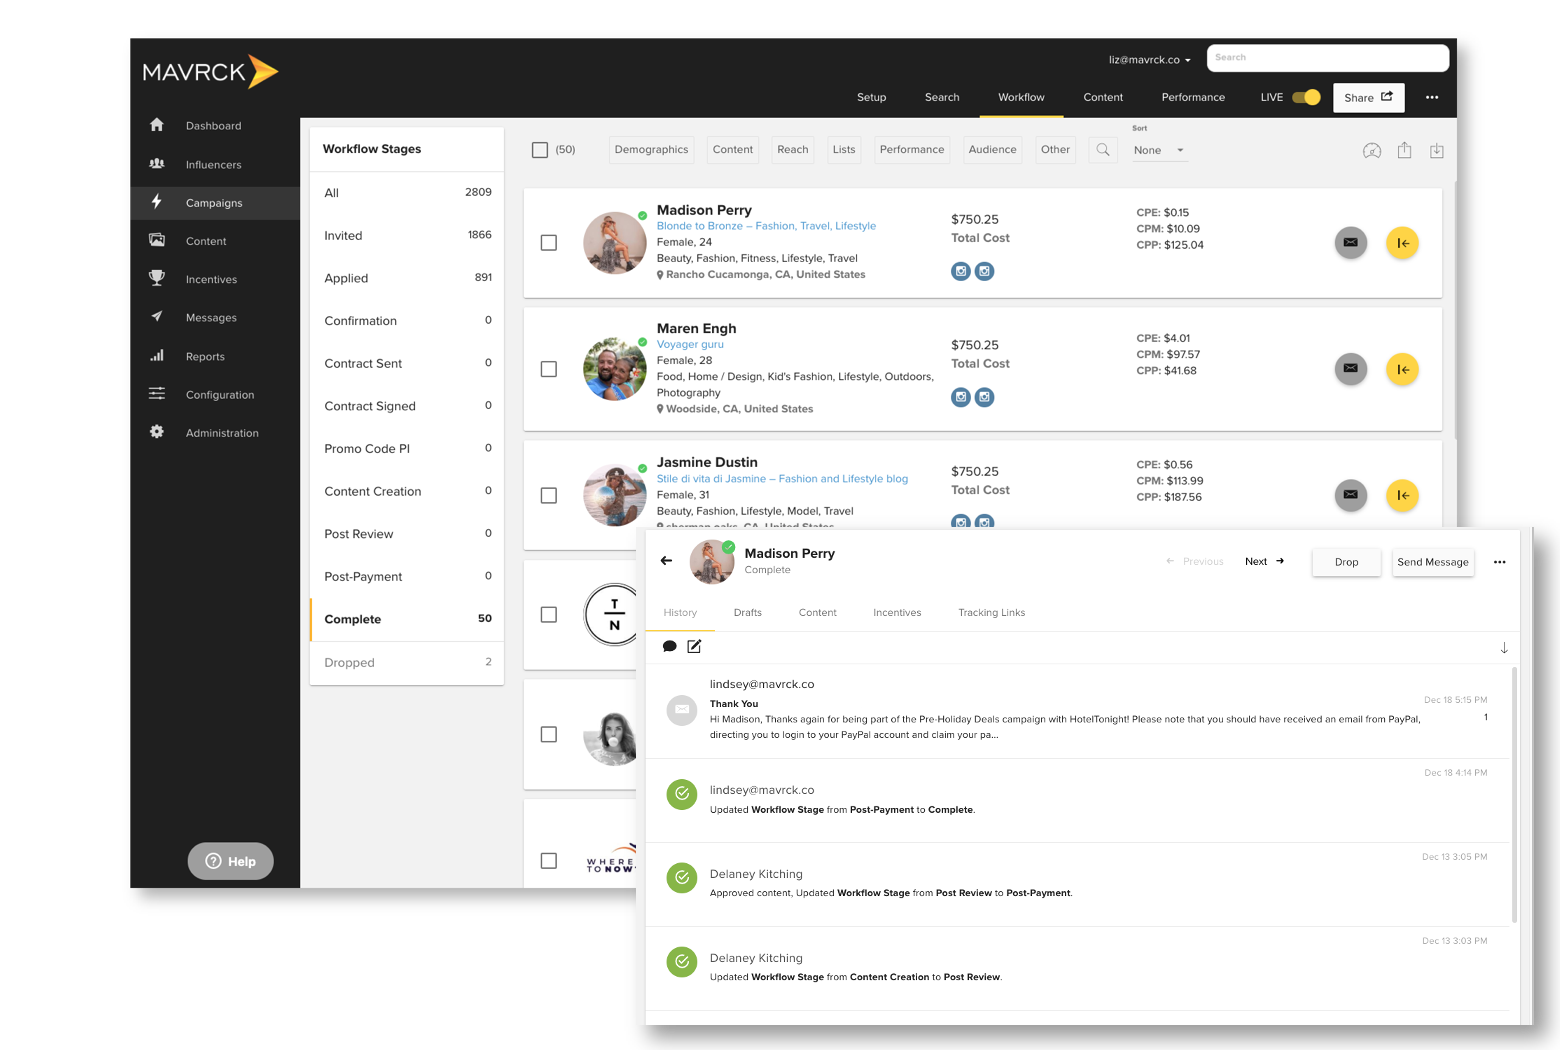The height and width of the screenshot is (1050, 1560).
Task: Click the Incentives trophy icon in sidebar
Action: coord(157,278)
